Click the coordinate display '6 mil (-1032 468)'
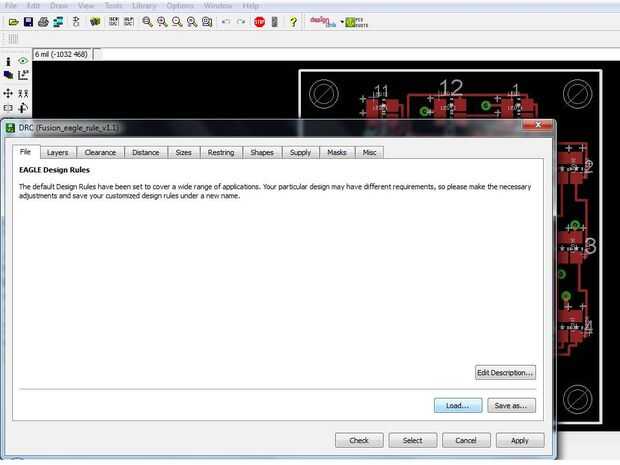 [x=62, y=54]
